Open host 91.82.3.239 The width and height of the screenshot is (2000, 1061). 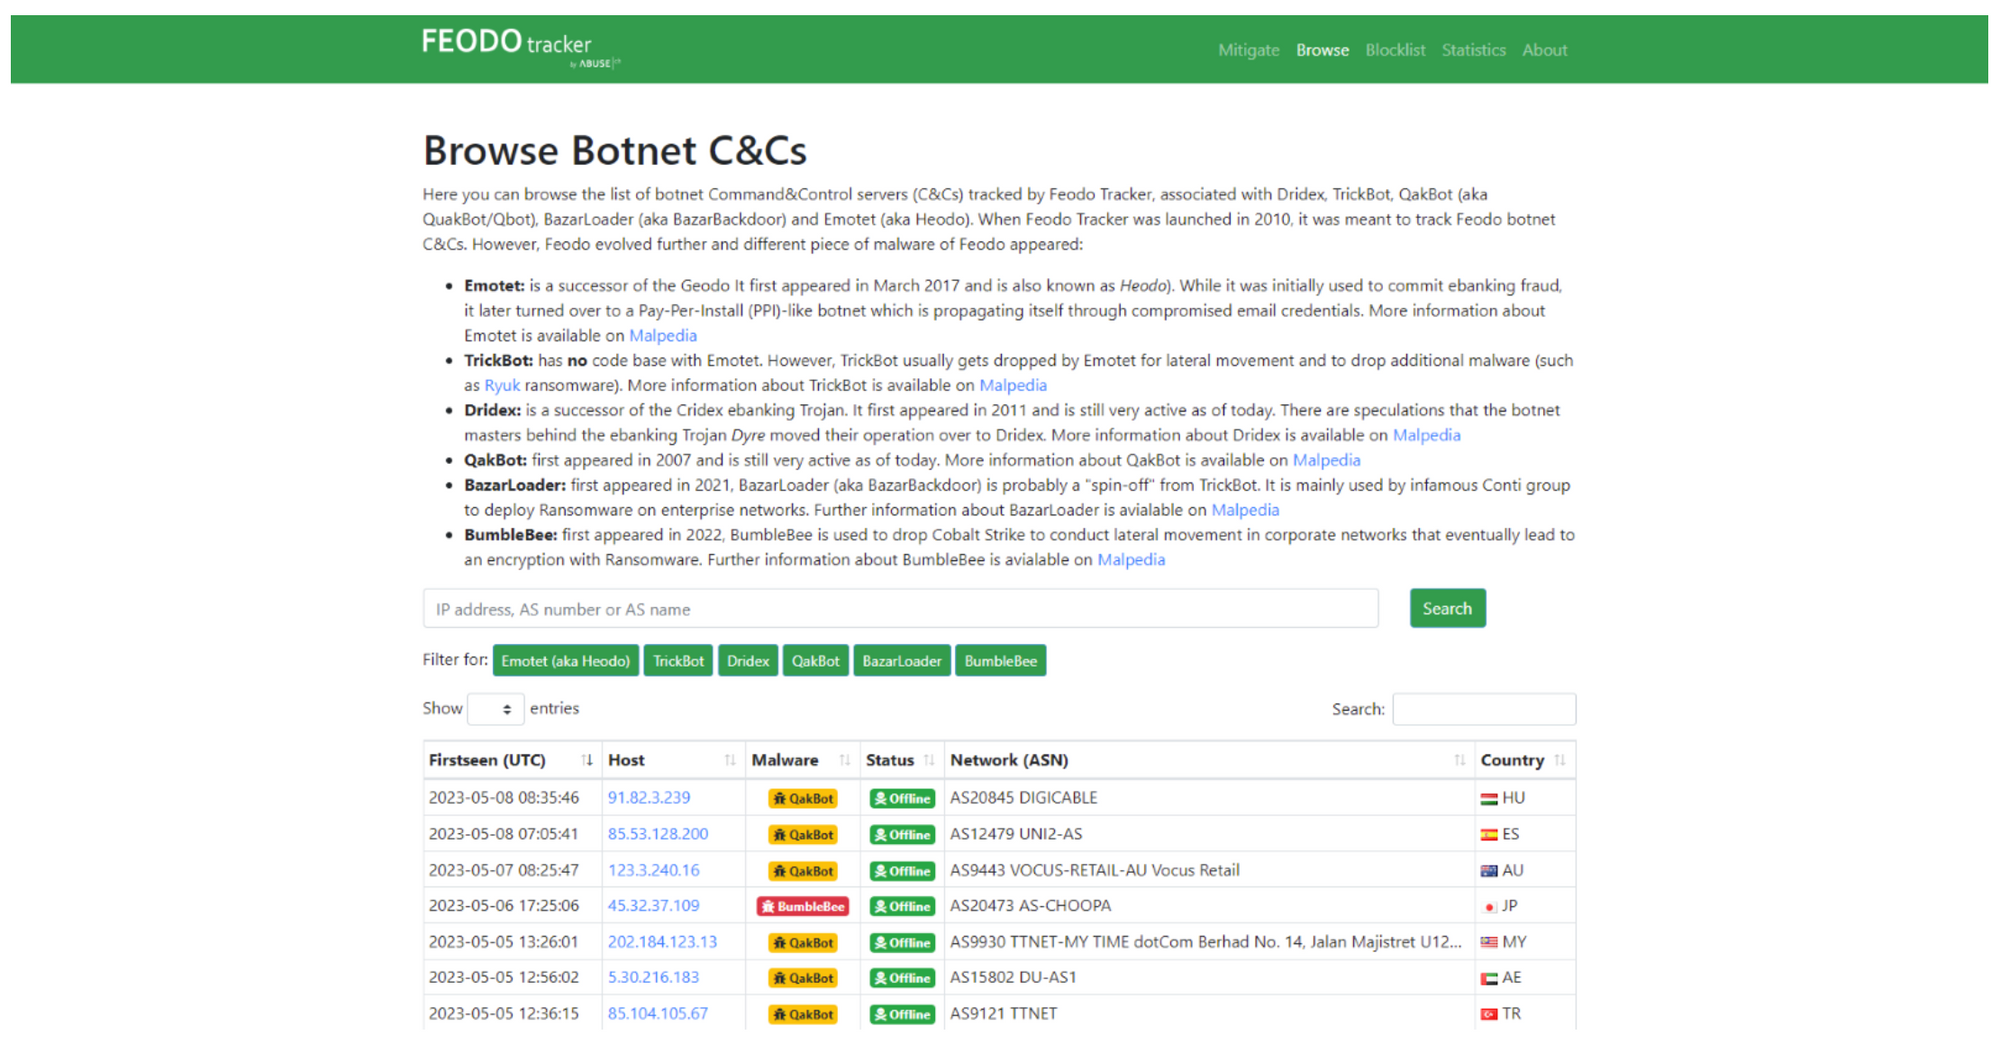pyautogui.click(x=649, y=798)
